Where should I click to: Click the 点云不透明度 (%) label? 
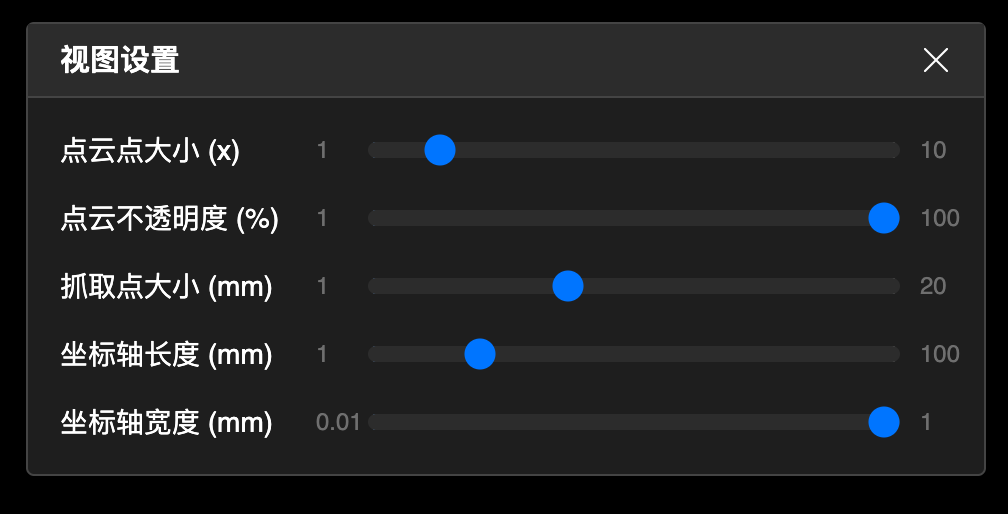point(169,218)
